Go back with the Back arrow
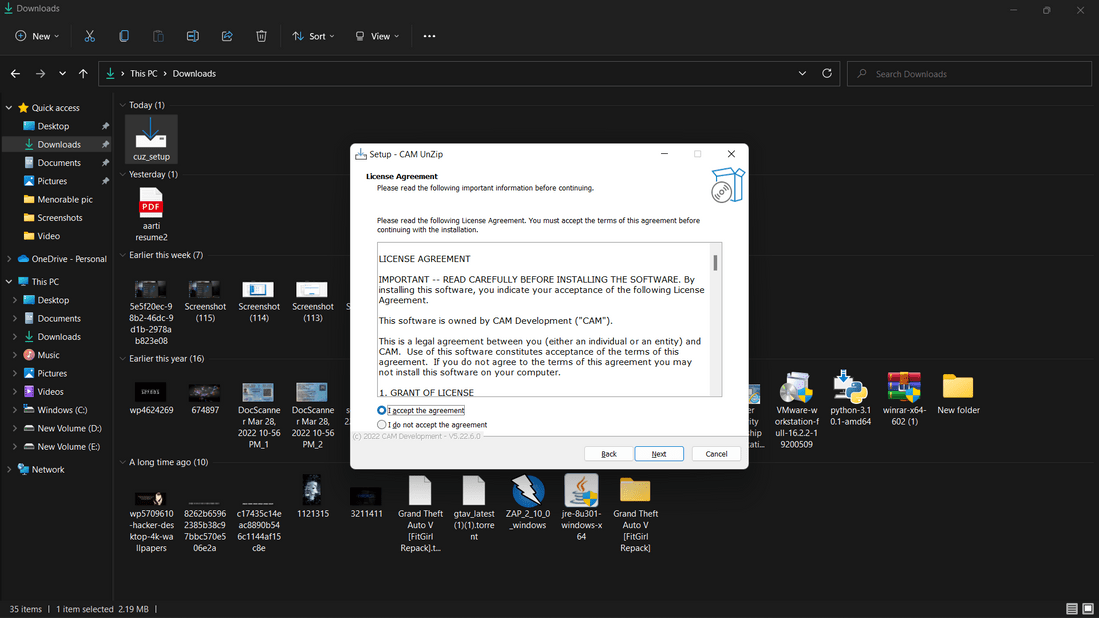1099x618 pixels. 15,74
